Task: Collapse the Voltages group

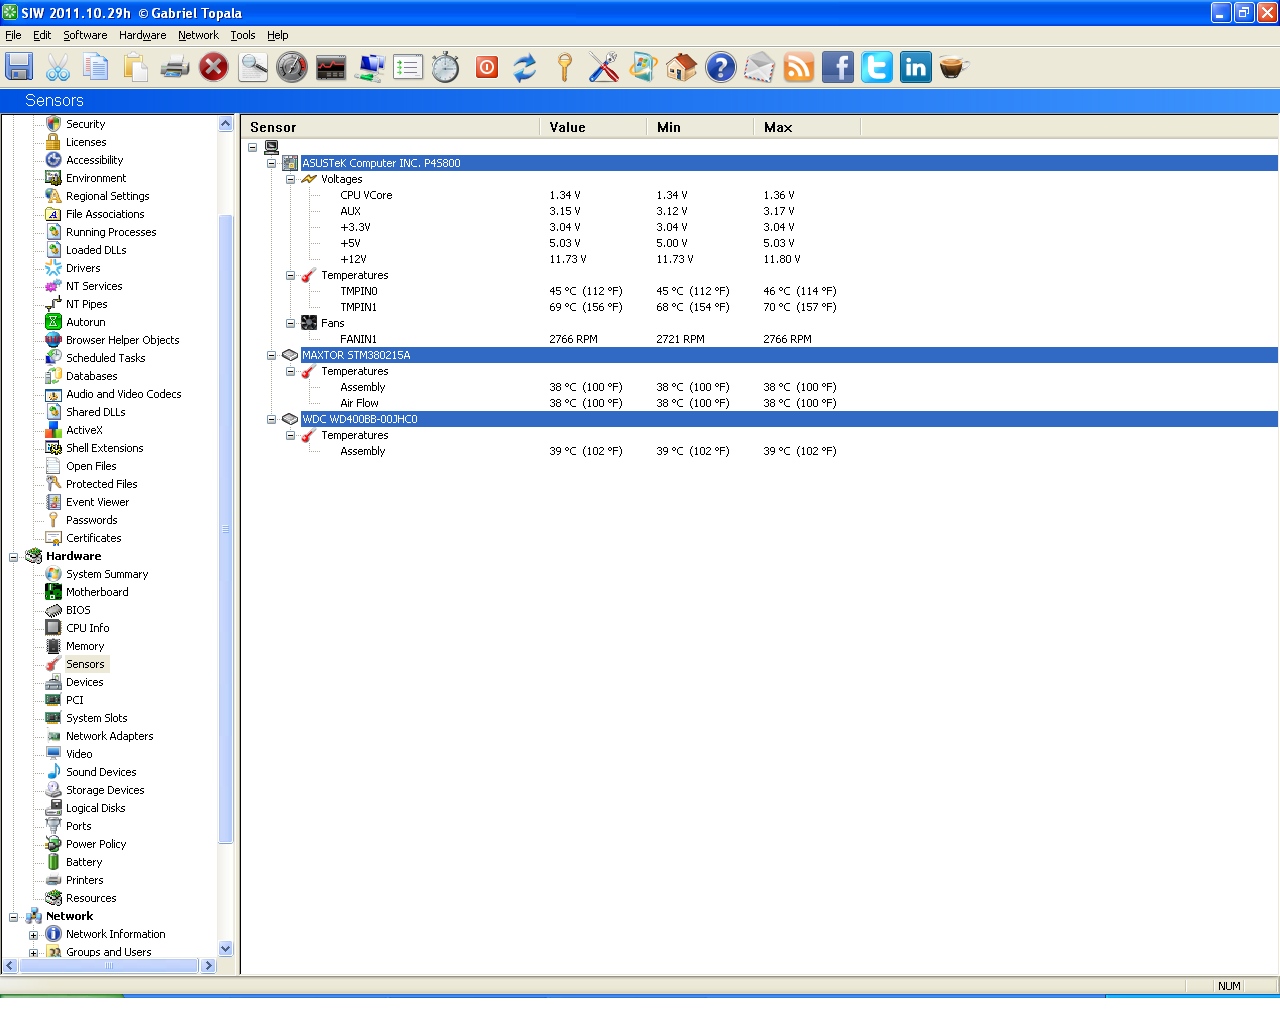Action: [290, 179]
